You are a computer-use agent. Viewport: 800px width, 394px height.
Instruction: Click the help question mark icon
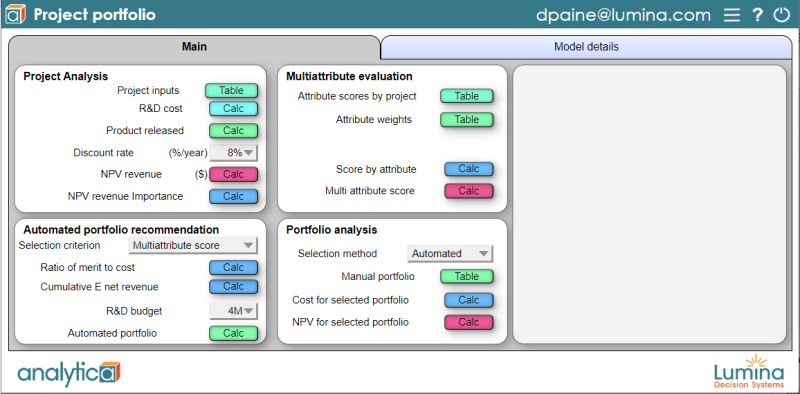pos(758,15)
